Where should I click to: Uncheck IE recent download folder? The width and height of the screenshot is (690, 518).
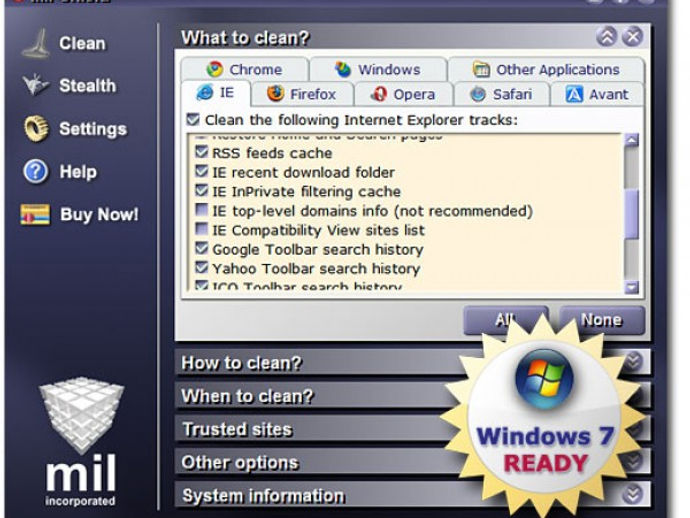[202, 172]
